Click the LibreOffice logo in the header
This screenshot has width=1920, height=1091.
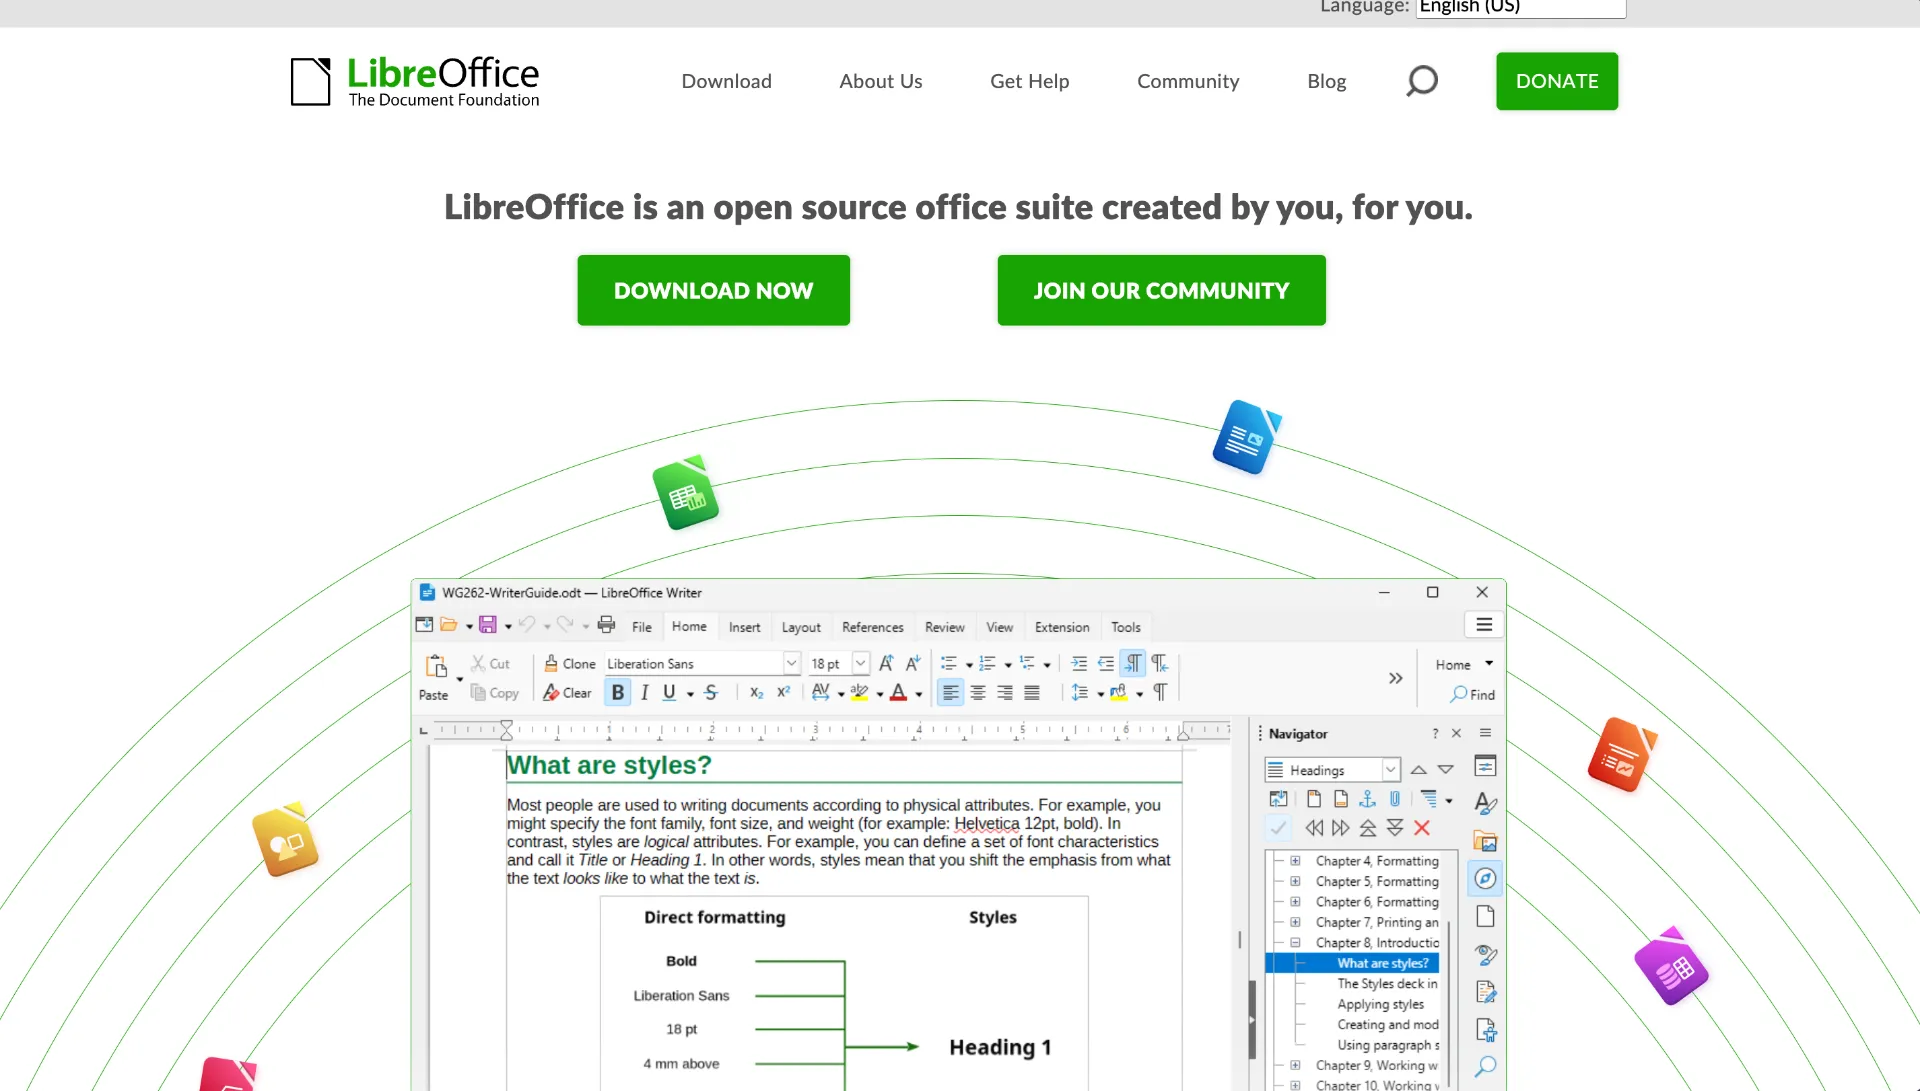415,81
